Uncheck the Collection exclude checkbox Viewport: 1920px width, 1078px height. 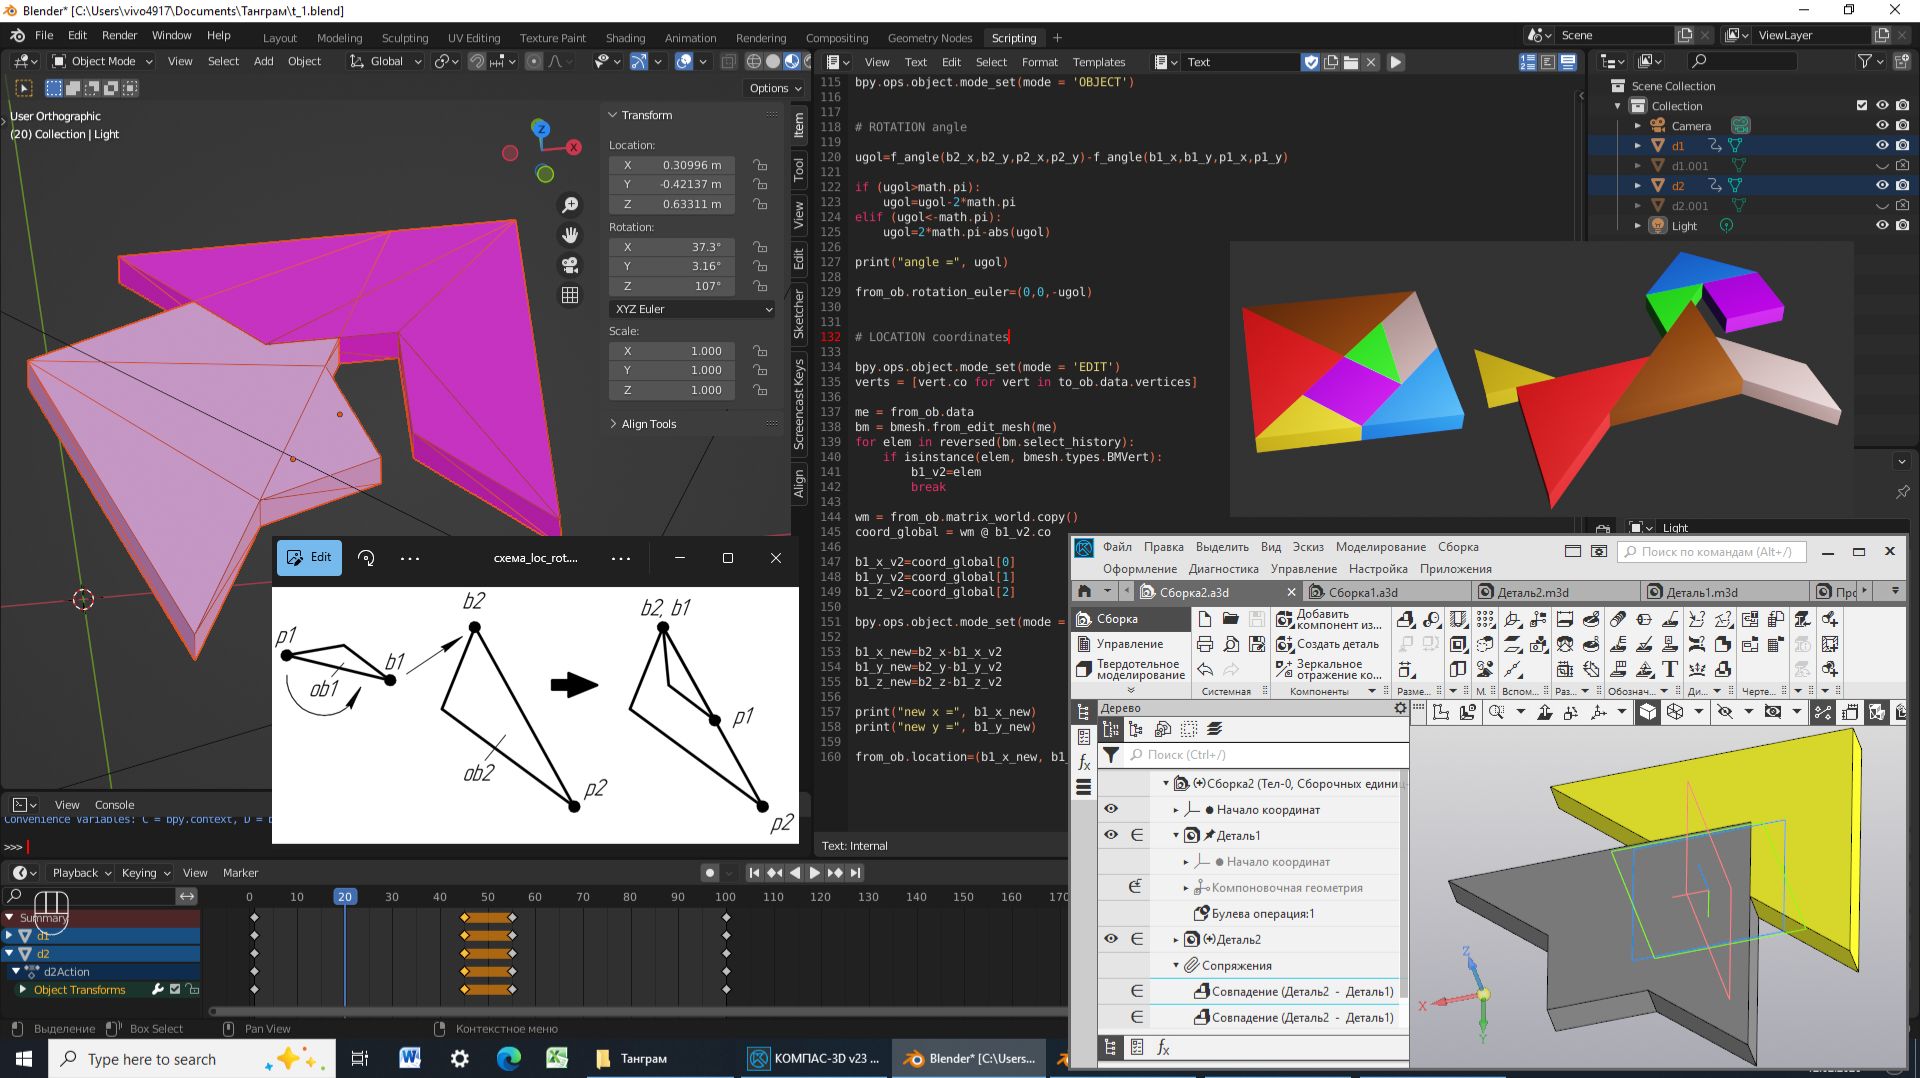[x=1861, y=106]
